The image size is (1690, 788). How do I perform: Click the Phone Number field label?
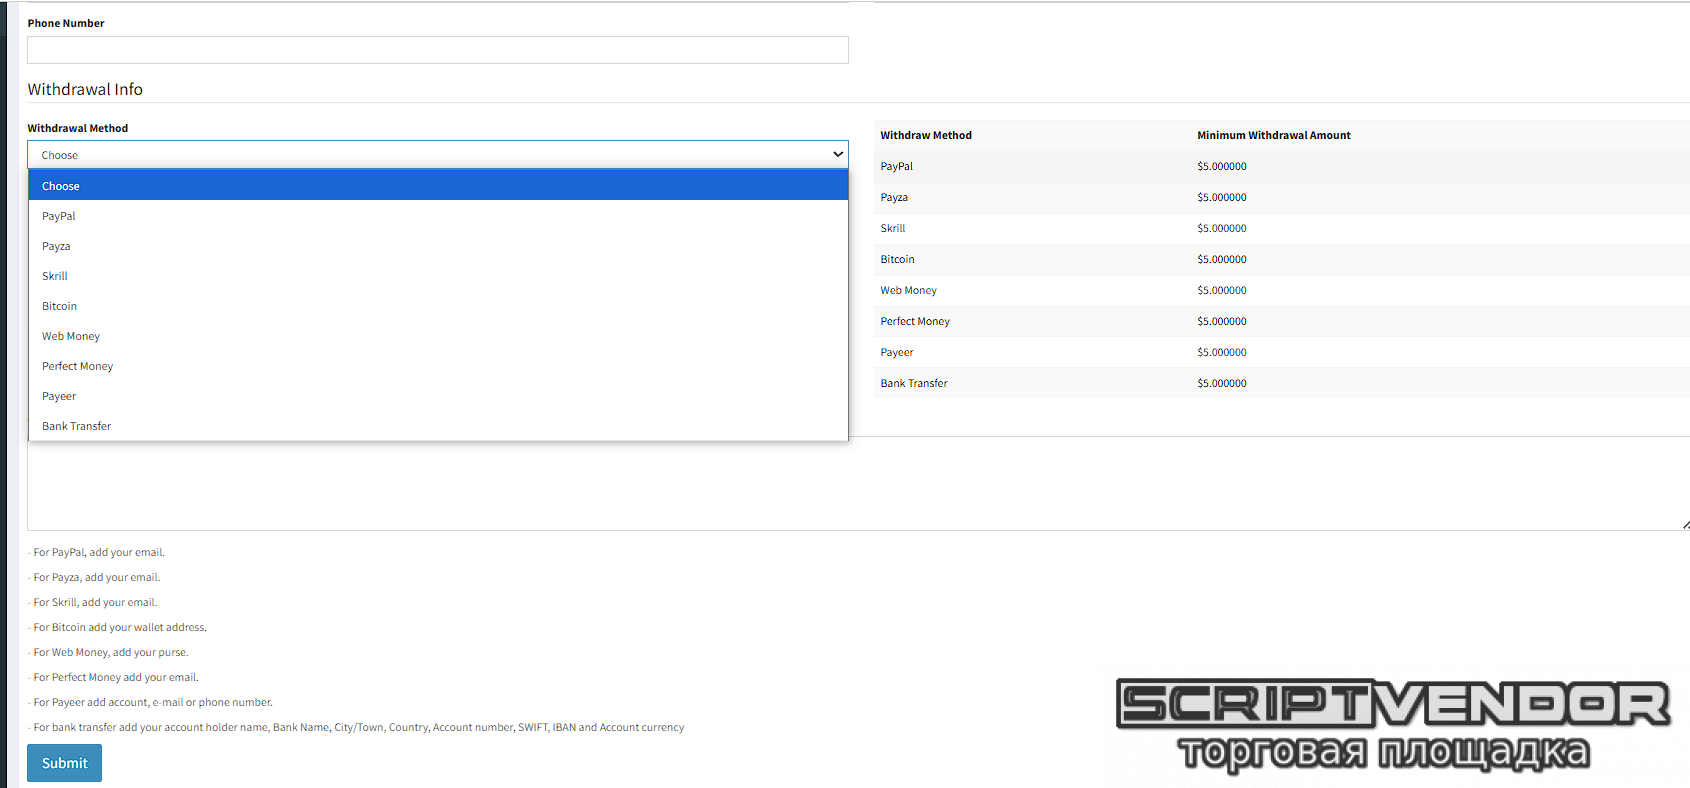tap(66, 23)
